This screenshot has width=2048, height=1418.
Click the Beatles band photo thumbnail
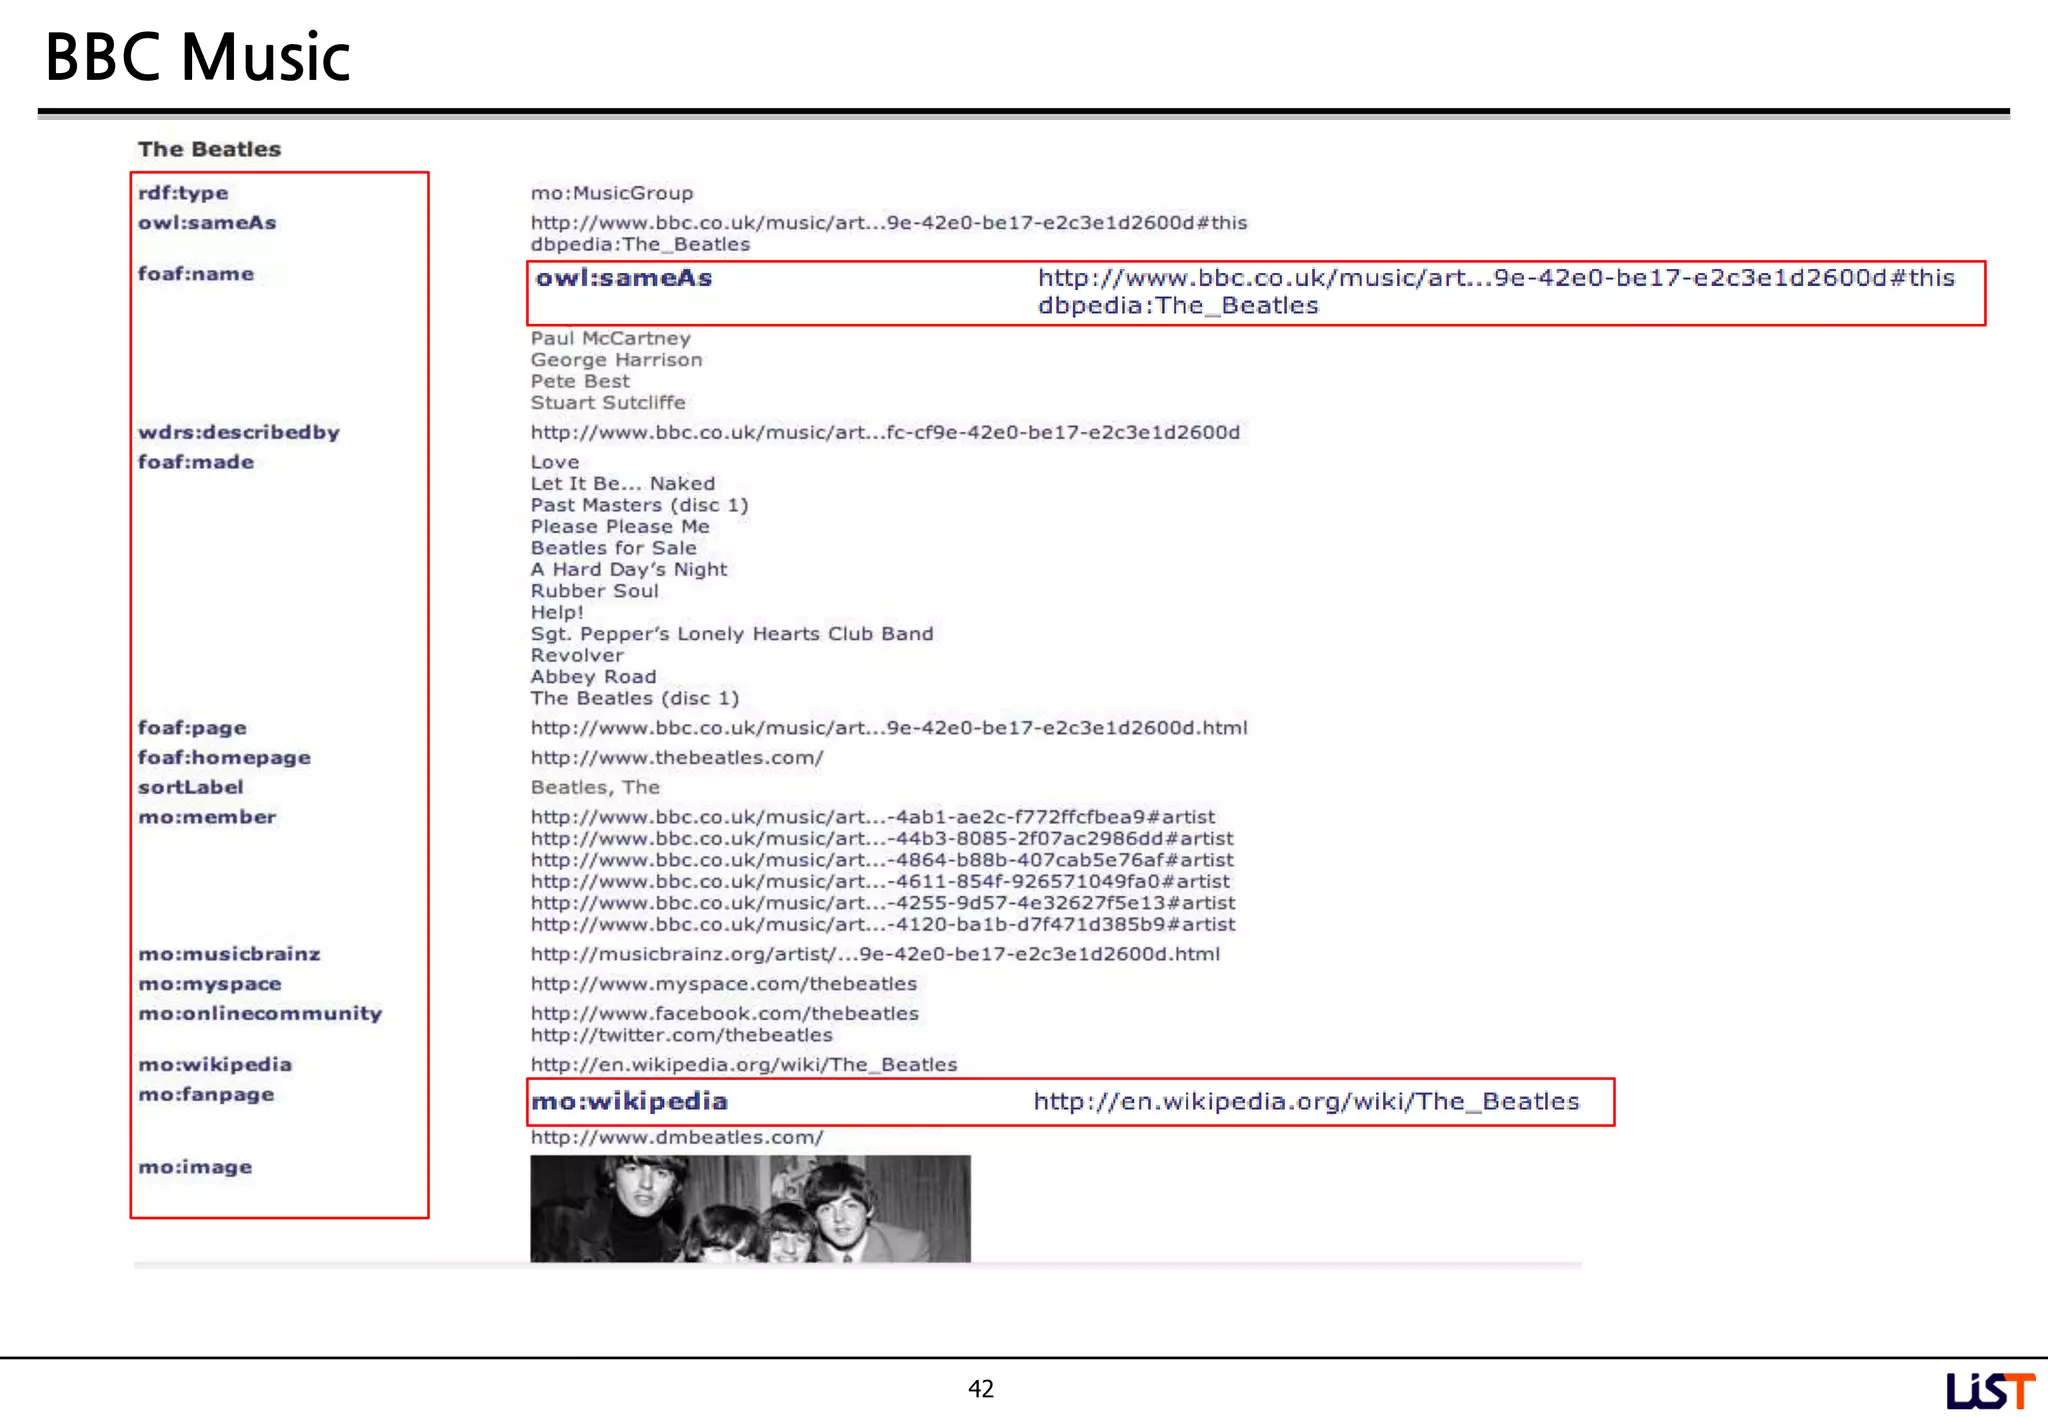click(749, 1208)
